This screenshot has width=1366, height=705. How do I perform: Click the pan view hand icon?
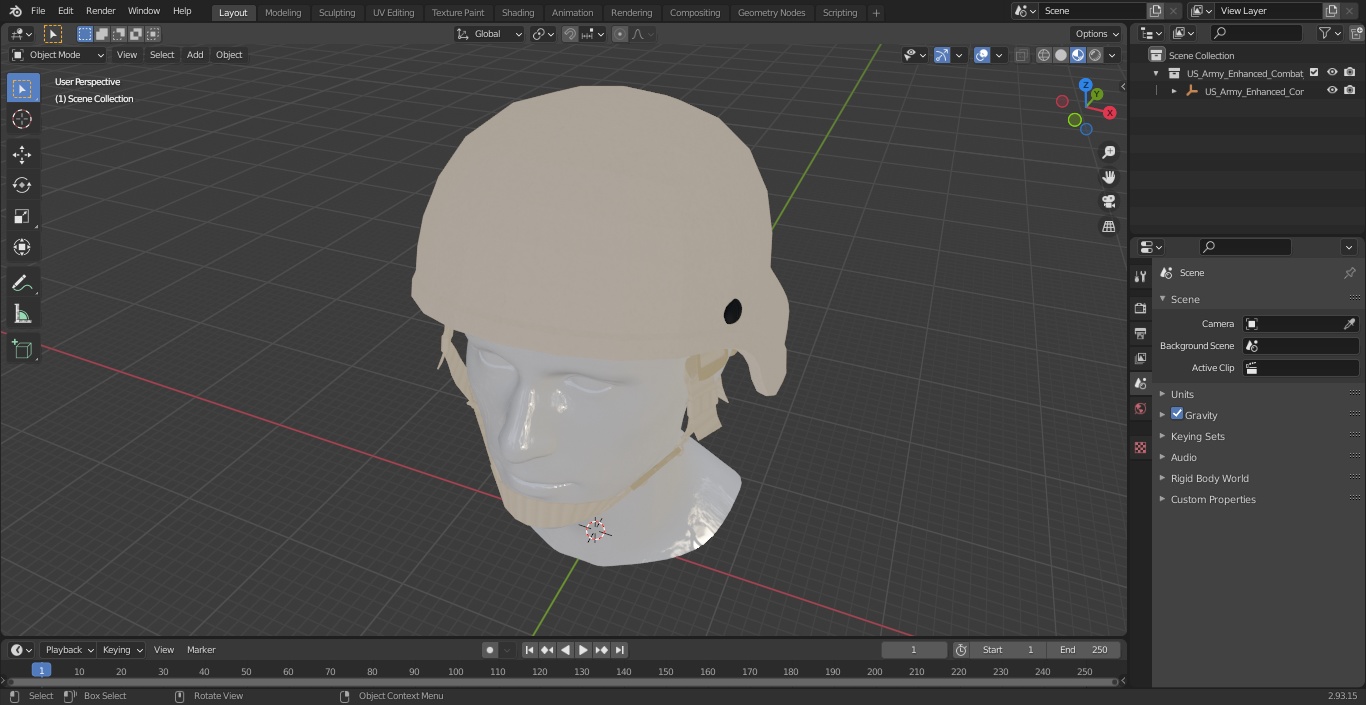point(1108,177)
